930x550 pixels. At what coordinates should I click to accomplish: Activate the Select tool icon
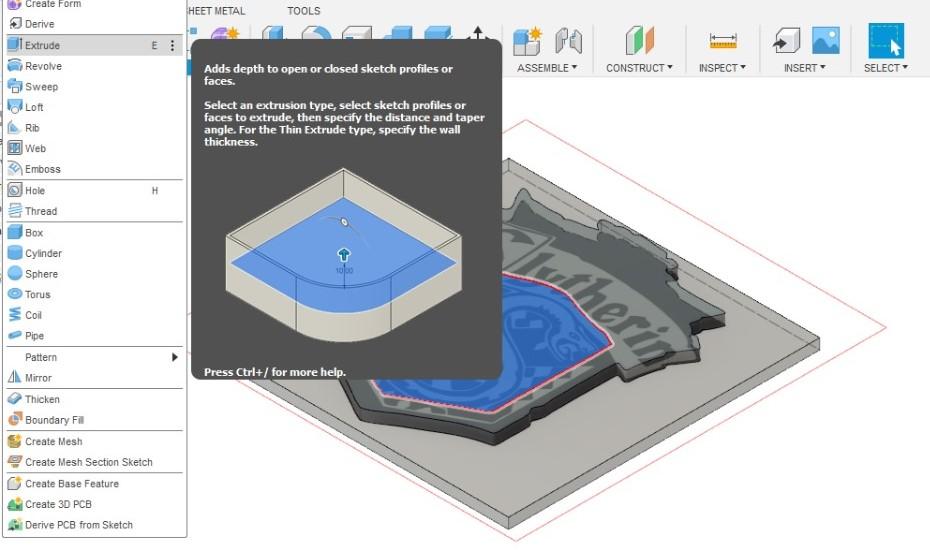[x=886, y=40]
